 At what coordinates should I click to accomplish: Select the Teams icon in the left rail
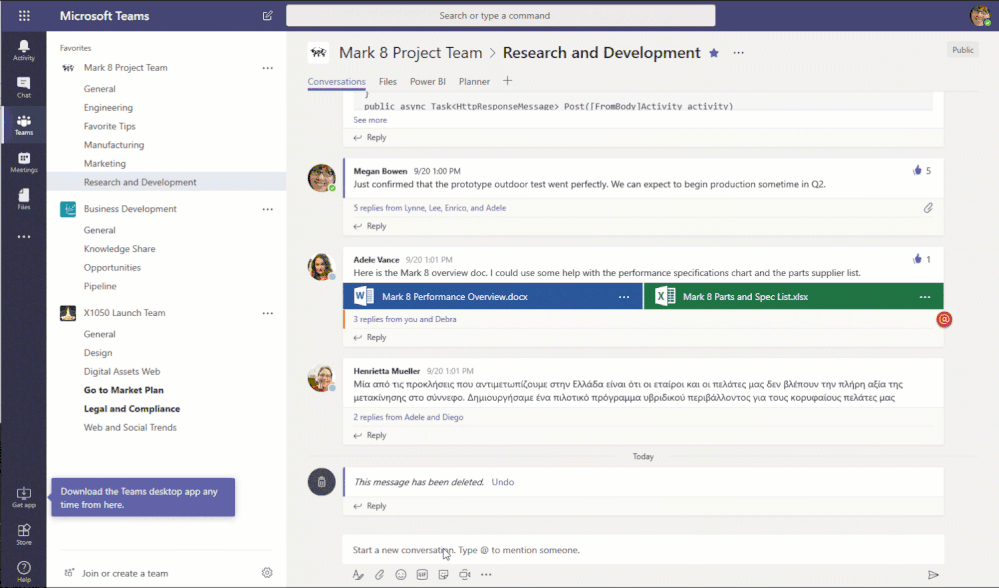[x=24, y=124]
